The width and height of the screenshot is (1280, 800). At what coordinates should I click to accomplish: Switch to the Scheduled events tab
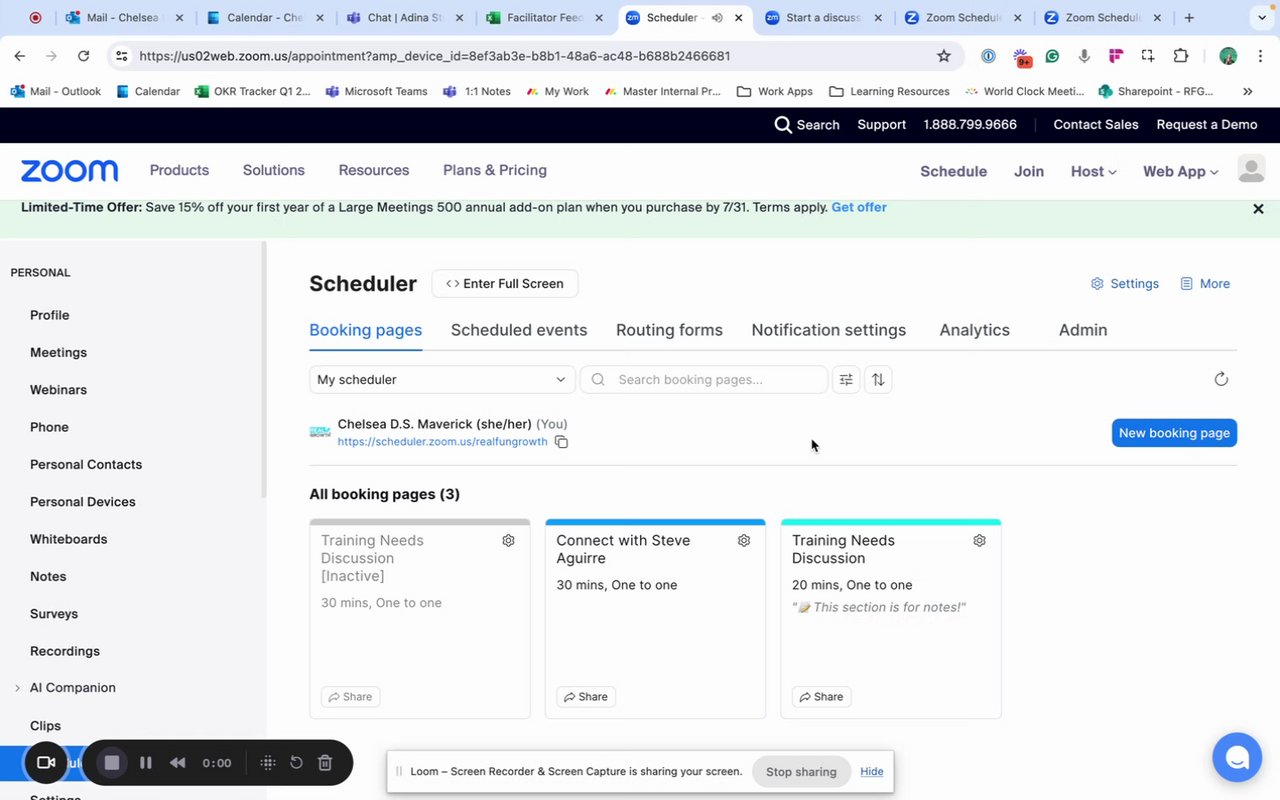(519, 330)
